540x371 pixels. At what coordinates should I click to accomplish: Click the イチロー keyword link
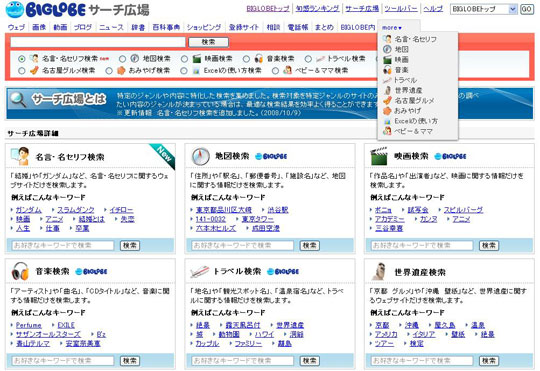click(x=121, y=210)
